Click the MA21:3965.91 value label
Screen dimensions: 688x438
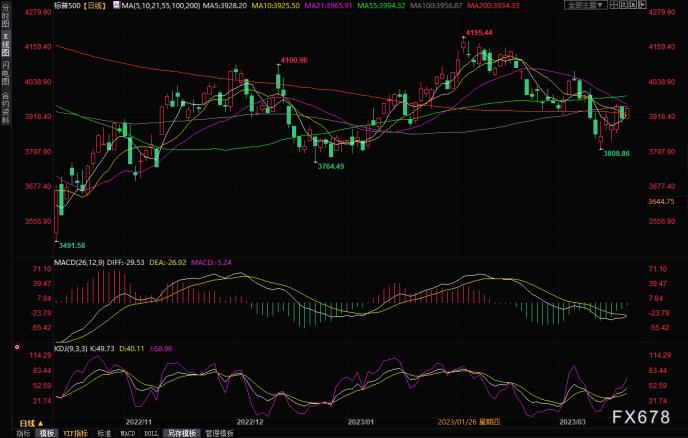[328, 6]
